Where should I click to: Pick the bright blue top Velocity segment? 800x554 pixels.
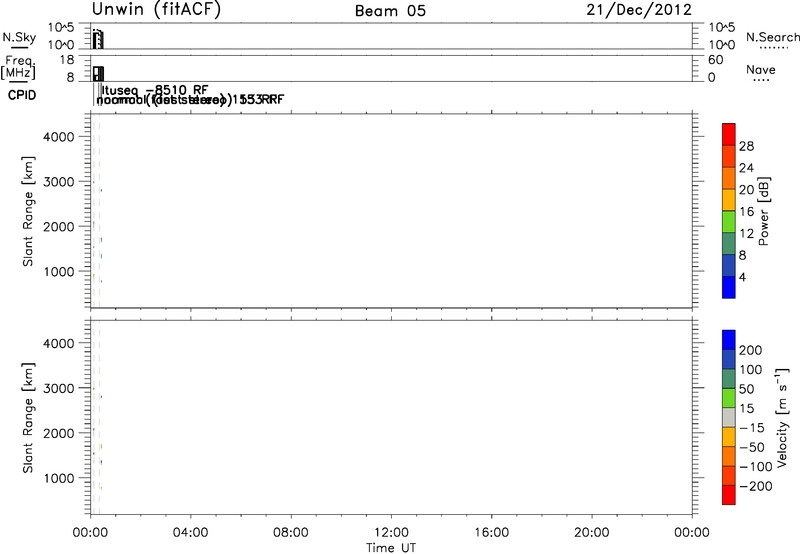pos(729,340)
